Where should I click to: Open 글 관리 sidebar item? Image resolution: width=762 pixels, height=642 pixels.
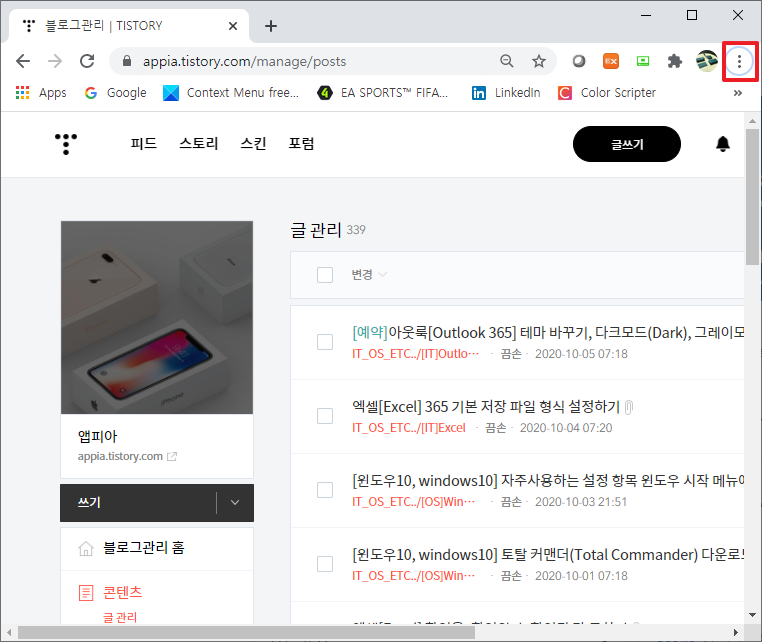point(120,618)
